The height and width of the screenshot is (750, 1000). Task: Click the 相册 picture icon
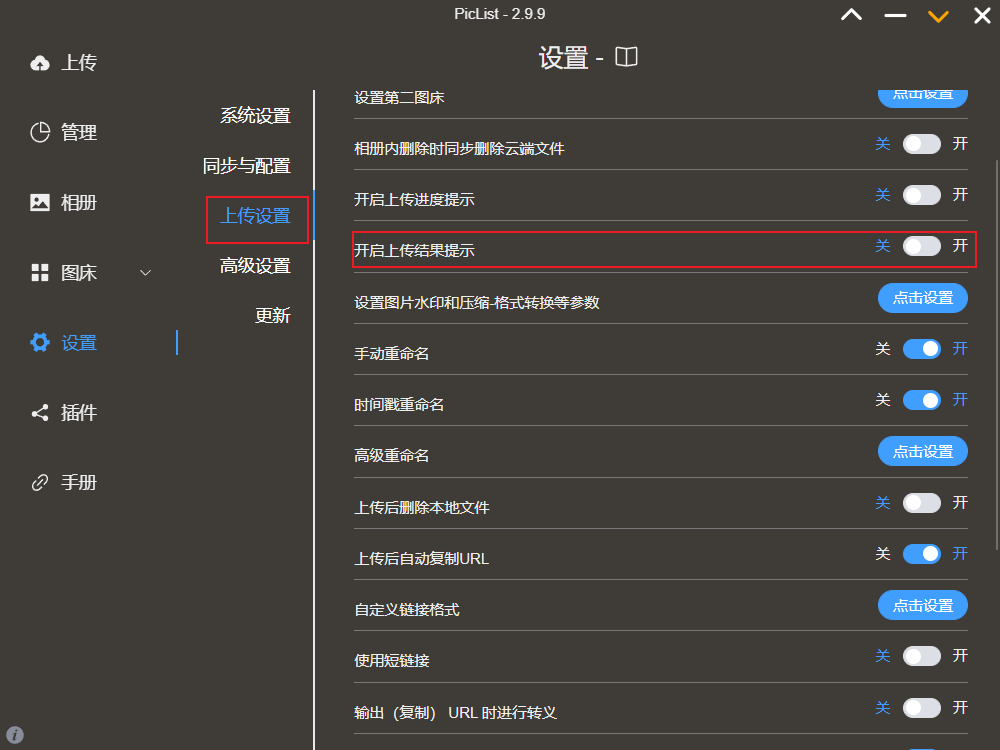click(40, 202)
